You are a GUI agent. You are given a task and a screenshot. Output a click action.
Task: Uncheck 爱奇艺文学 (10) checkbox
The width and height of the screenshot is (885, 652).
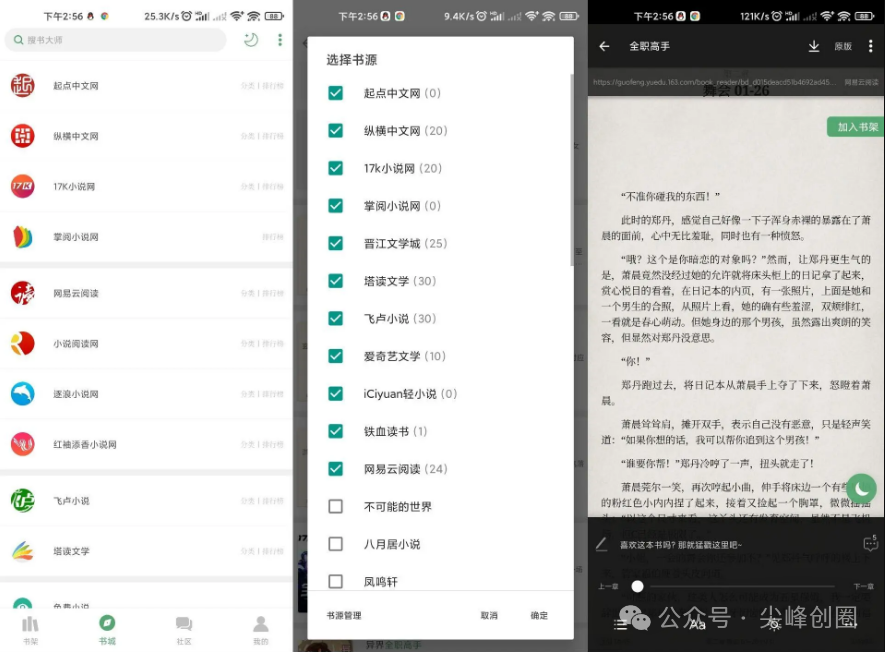click(335, 356)
